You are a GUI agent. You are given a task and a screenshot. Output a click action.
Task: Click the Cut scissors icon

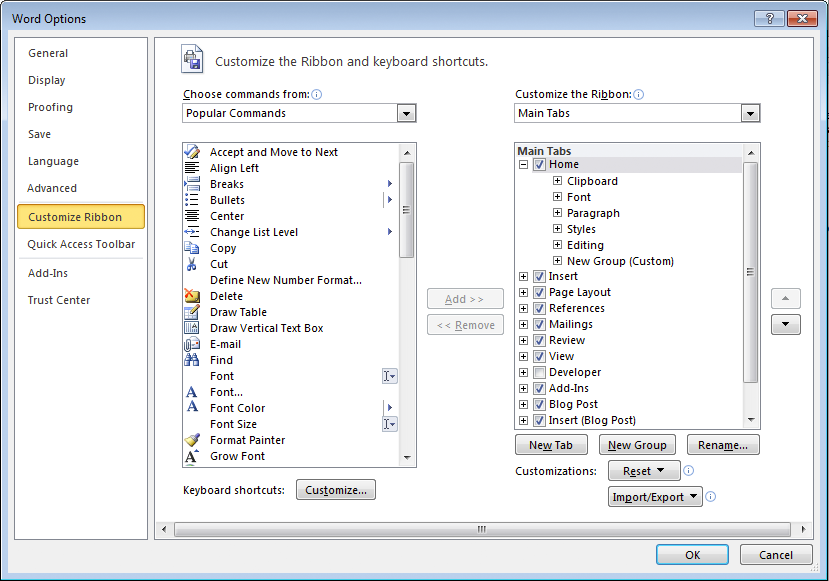pyautogui.click(x=192, y=263)
